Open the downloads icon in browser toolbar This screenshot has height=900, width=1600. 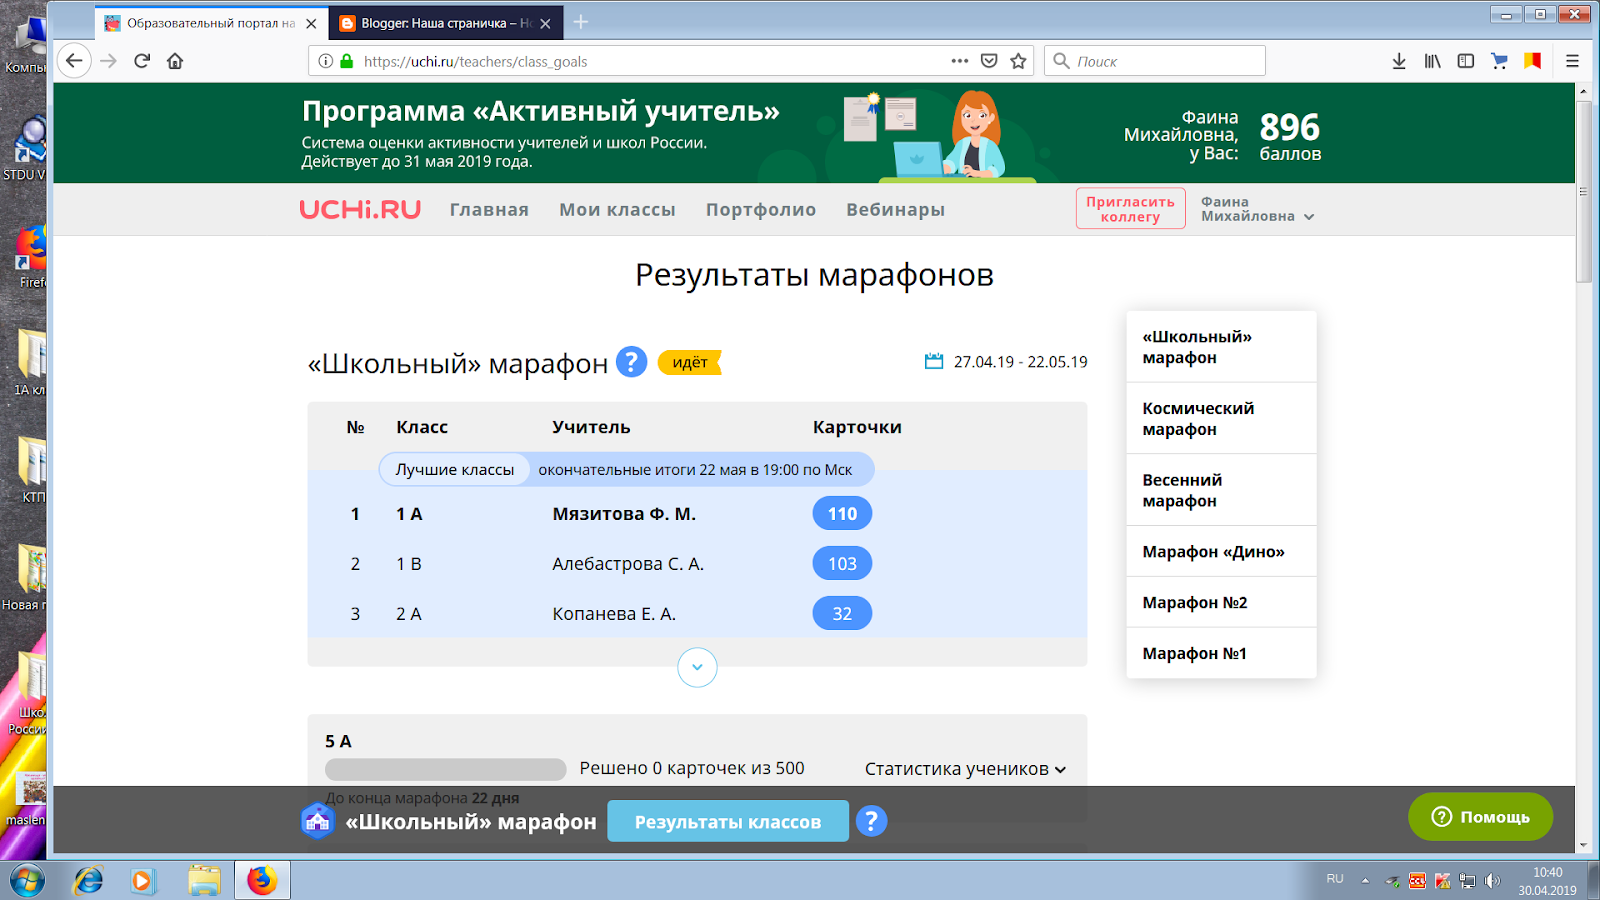tap(1397, 60)
